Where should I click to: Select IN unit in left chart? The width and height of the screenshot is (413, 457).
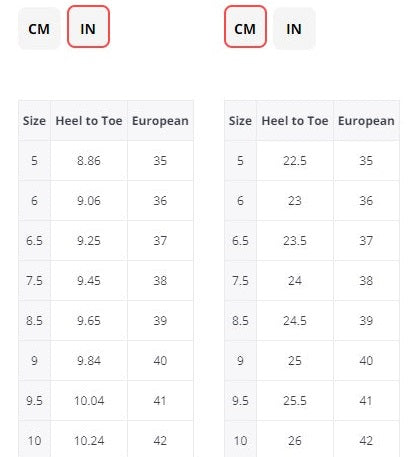[88, 27]
